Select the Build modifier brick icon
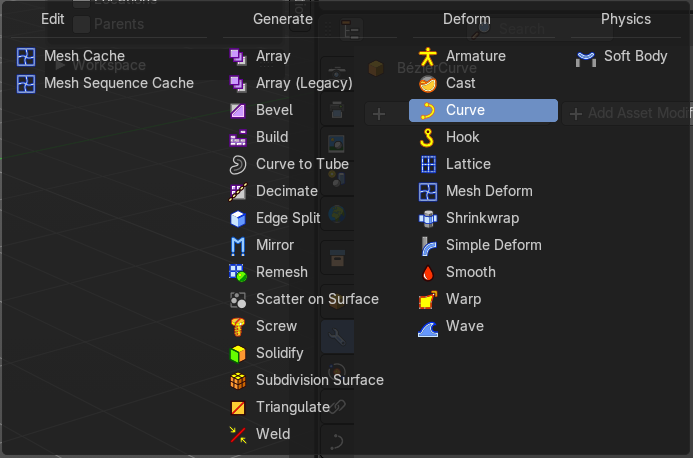Screen dimensions: 693x458 click(238, 137)
